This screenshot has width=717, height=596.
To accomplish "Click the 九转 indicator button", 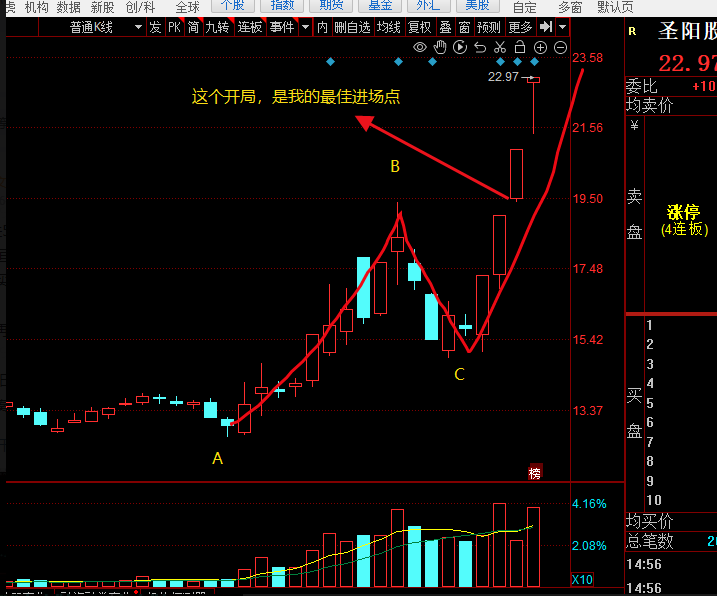I will [x=217, y=27].
